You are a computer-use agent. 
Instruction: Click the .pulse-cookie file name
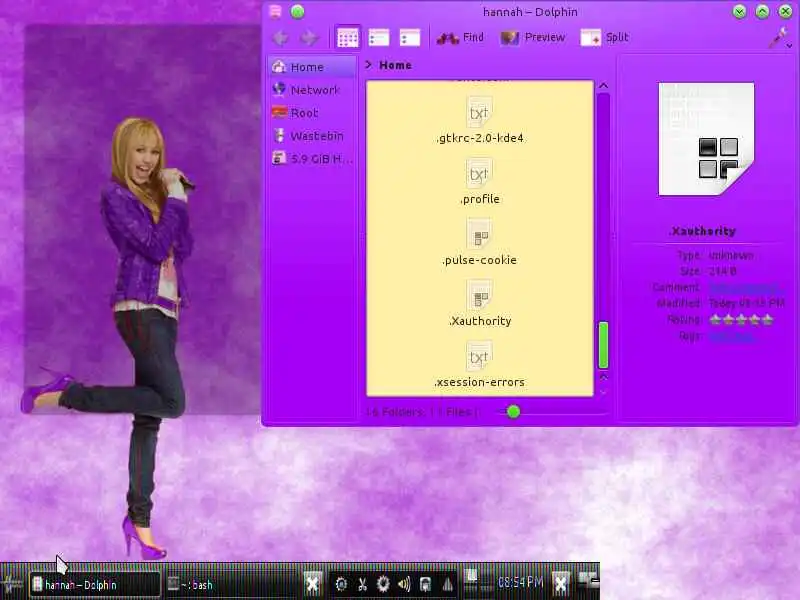pyautogui.click(x=480, y=260)
